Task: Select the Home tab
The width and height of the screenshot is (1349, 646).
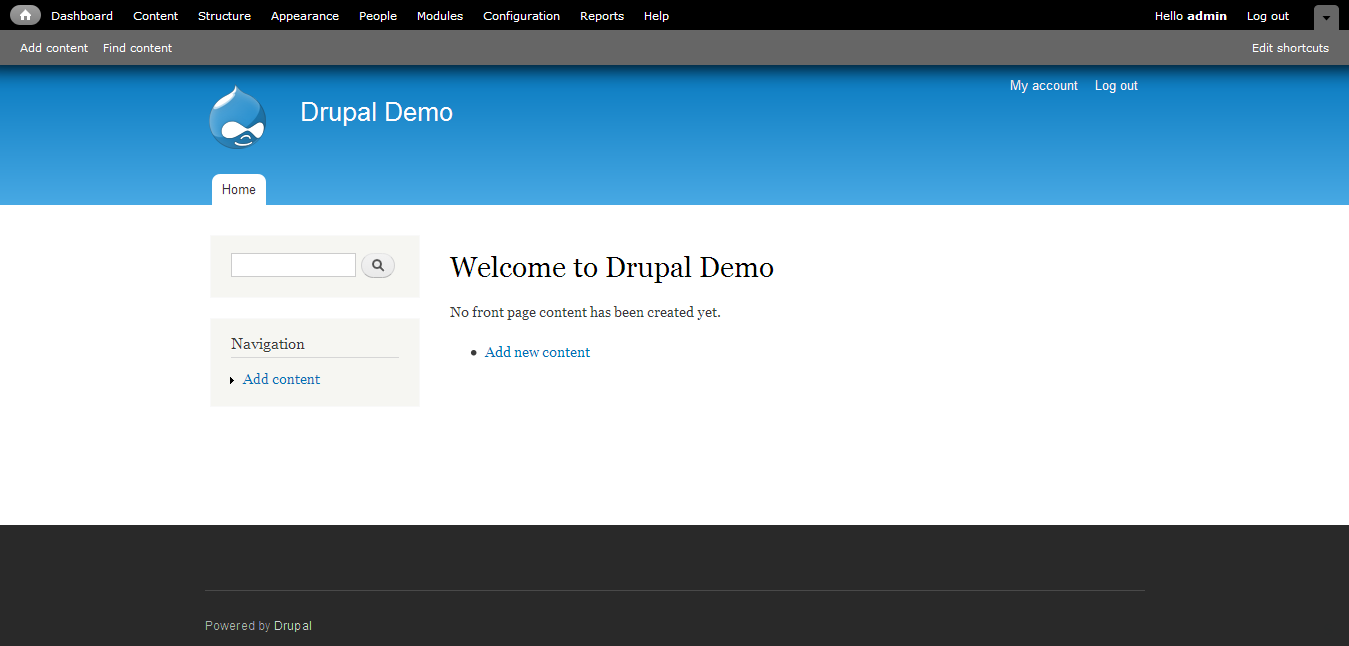Action: [239, 190]
